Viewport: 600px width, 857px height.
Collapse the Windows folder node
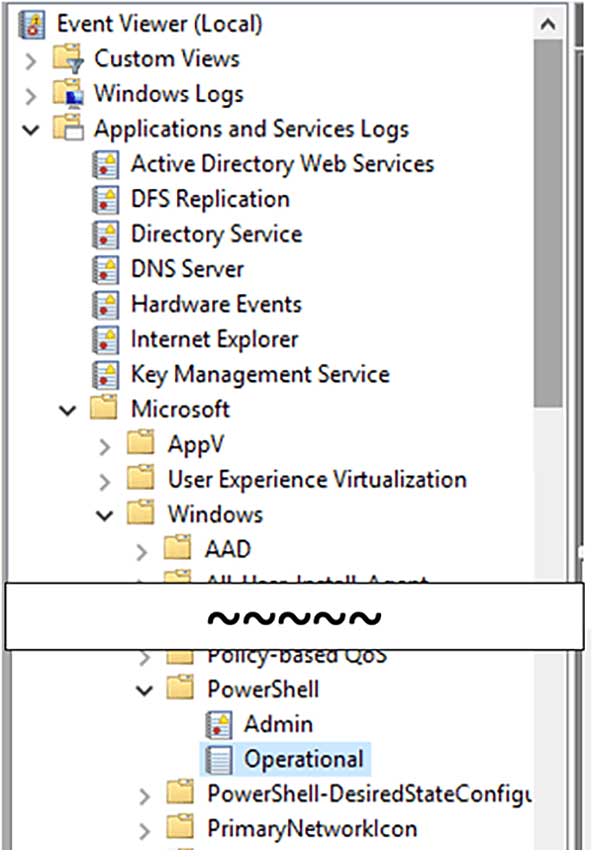104,515
